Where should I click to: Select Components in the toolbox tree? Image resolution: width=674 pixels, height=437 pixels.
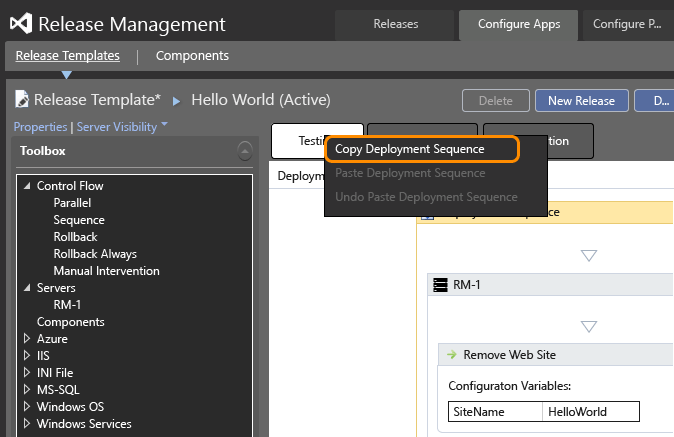(70, 322)
